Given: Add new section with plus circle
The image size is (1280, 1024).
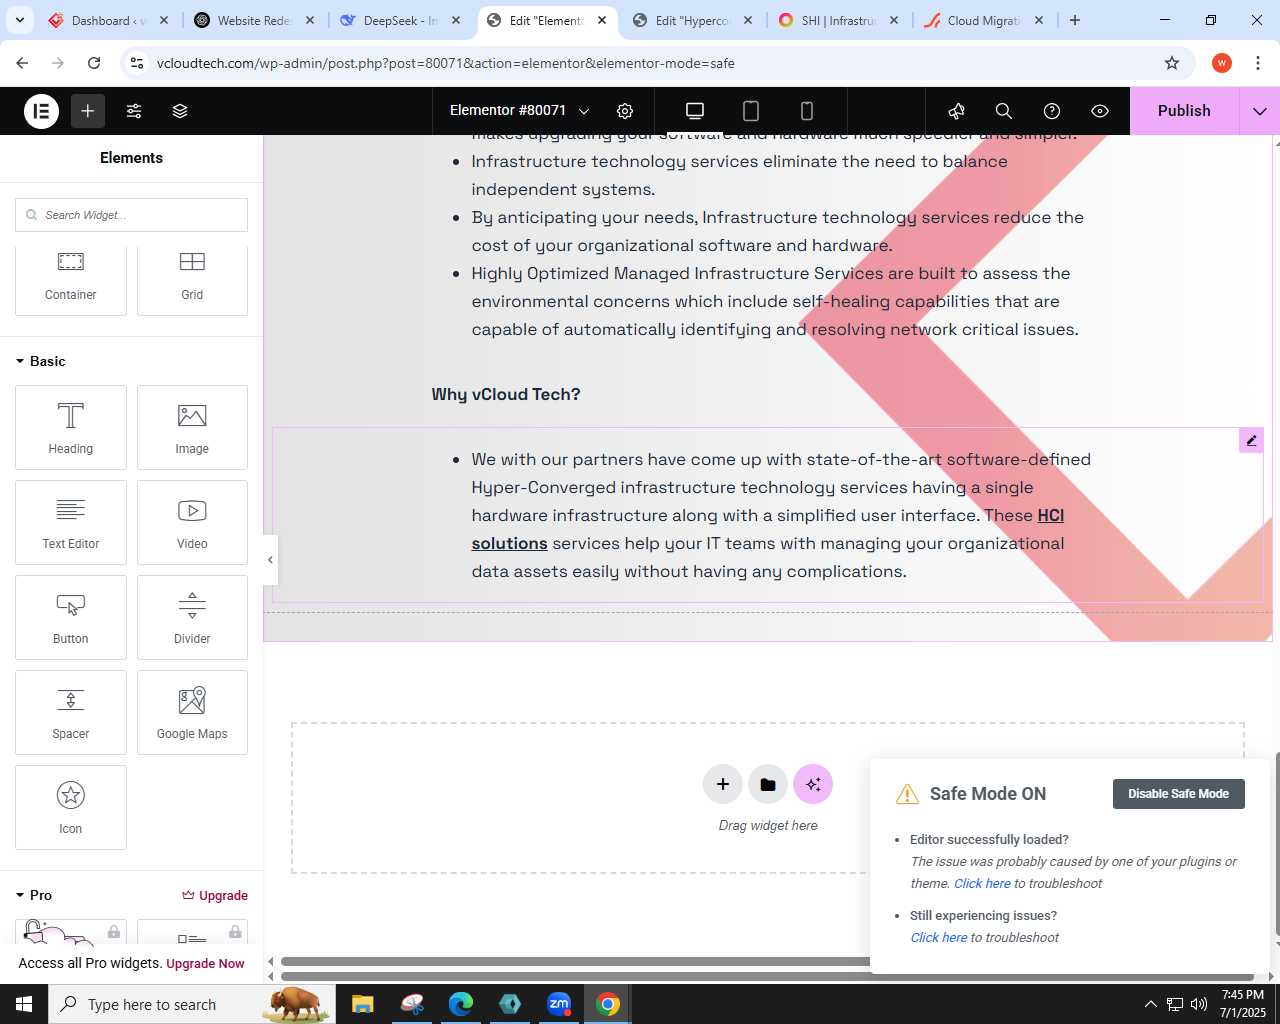Looking at the screenshot, I should click(x=722, y=784).
